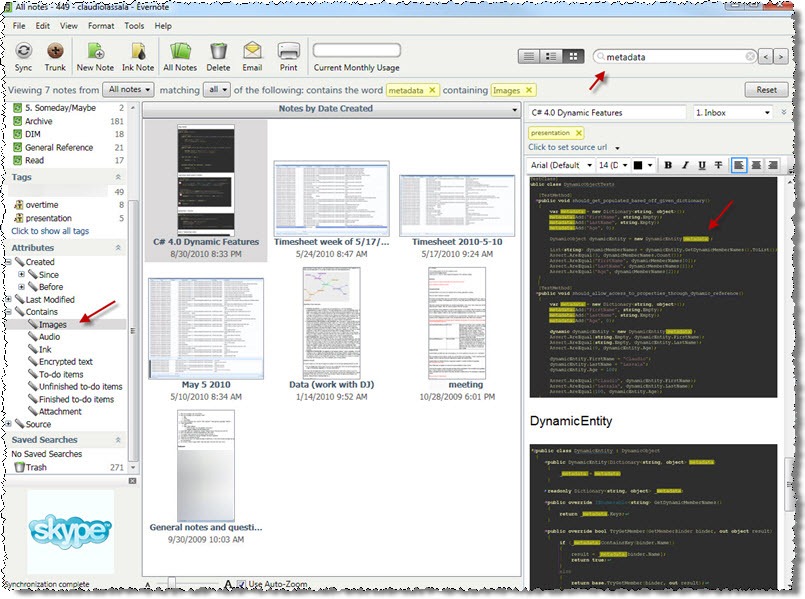
Task: Open the Edit menu
Action: [43, 26]
